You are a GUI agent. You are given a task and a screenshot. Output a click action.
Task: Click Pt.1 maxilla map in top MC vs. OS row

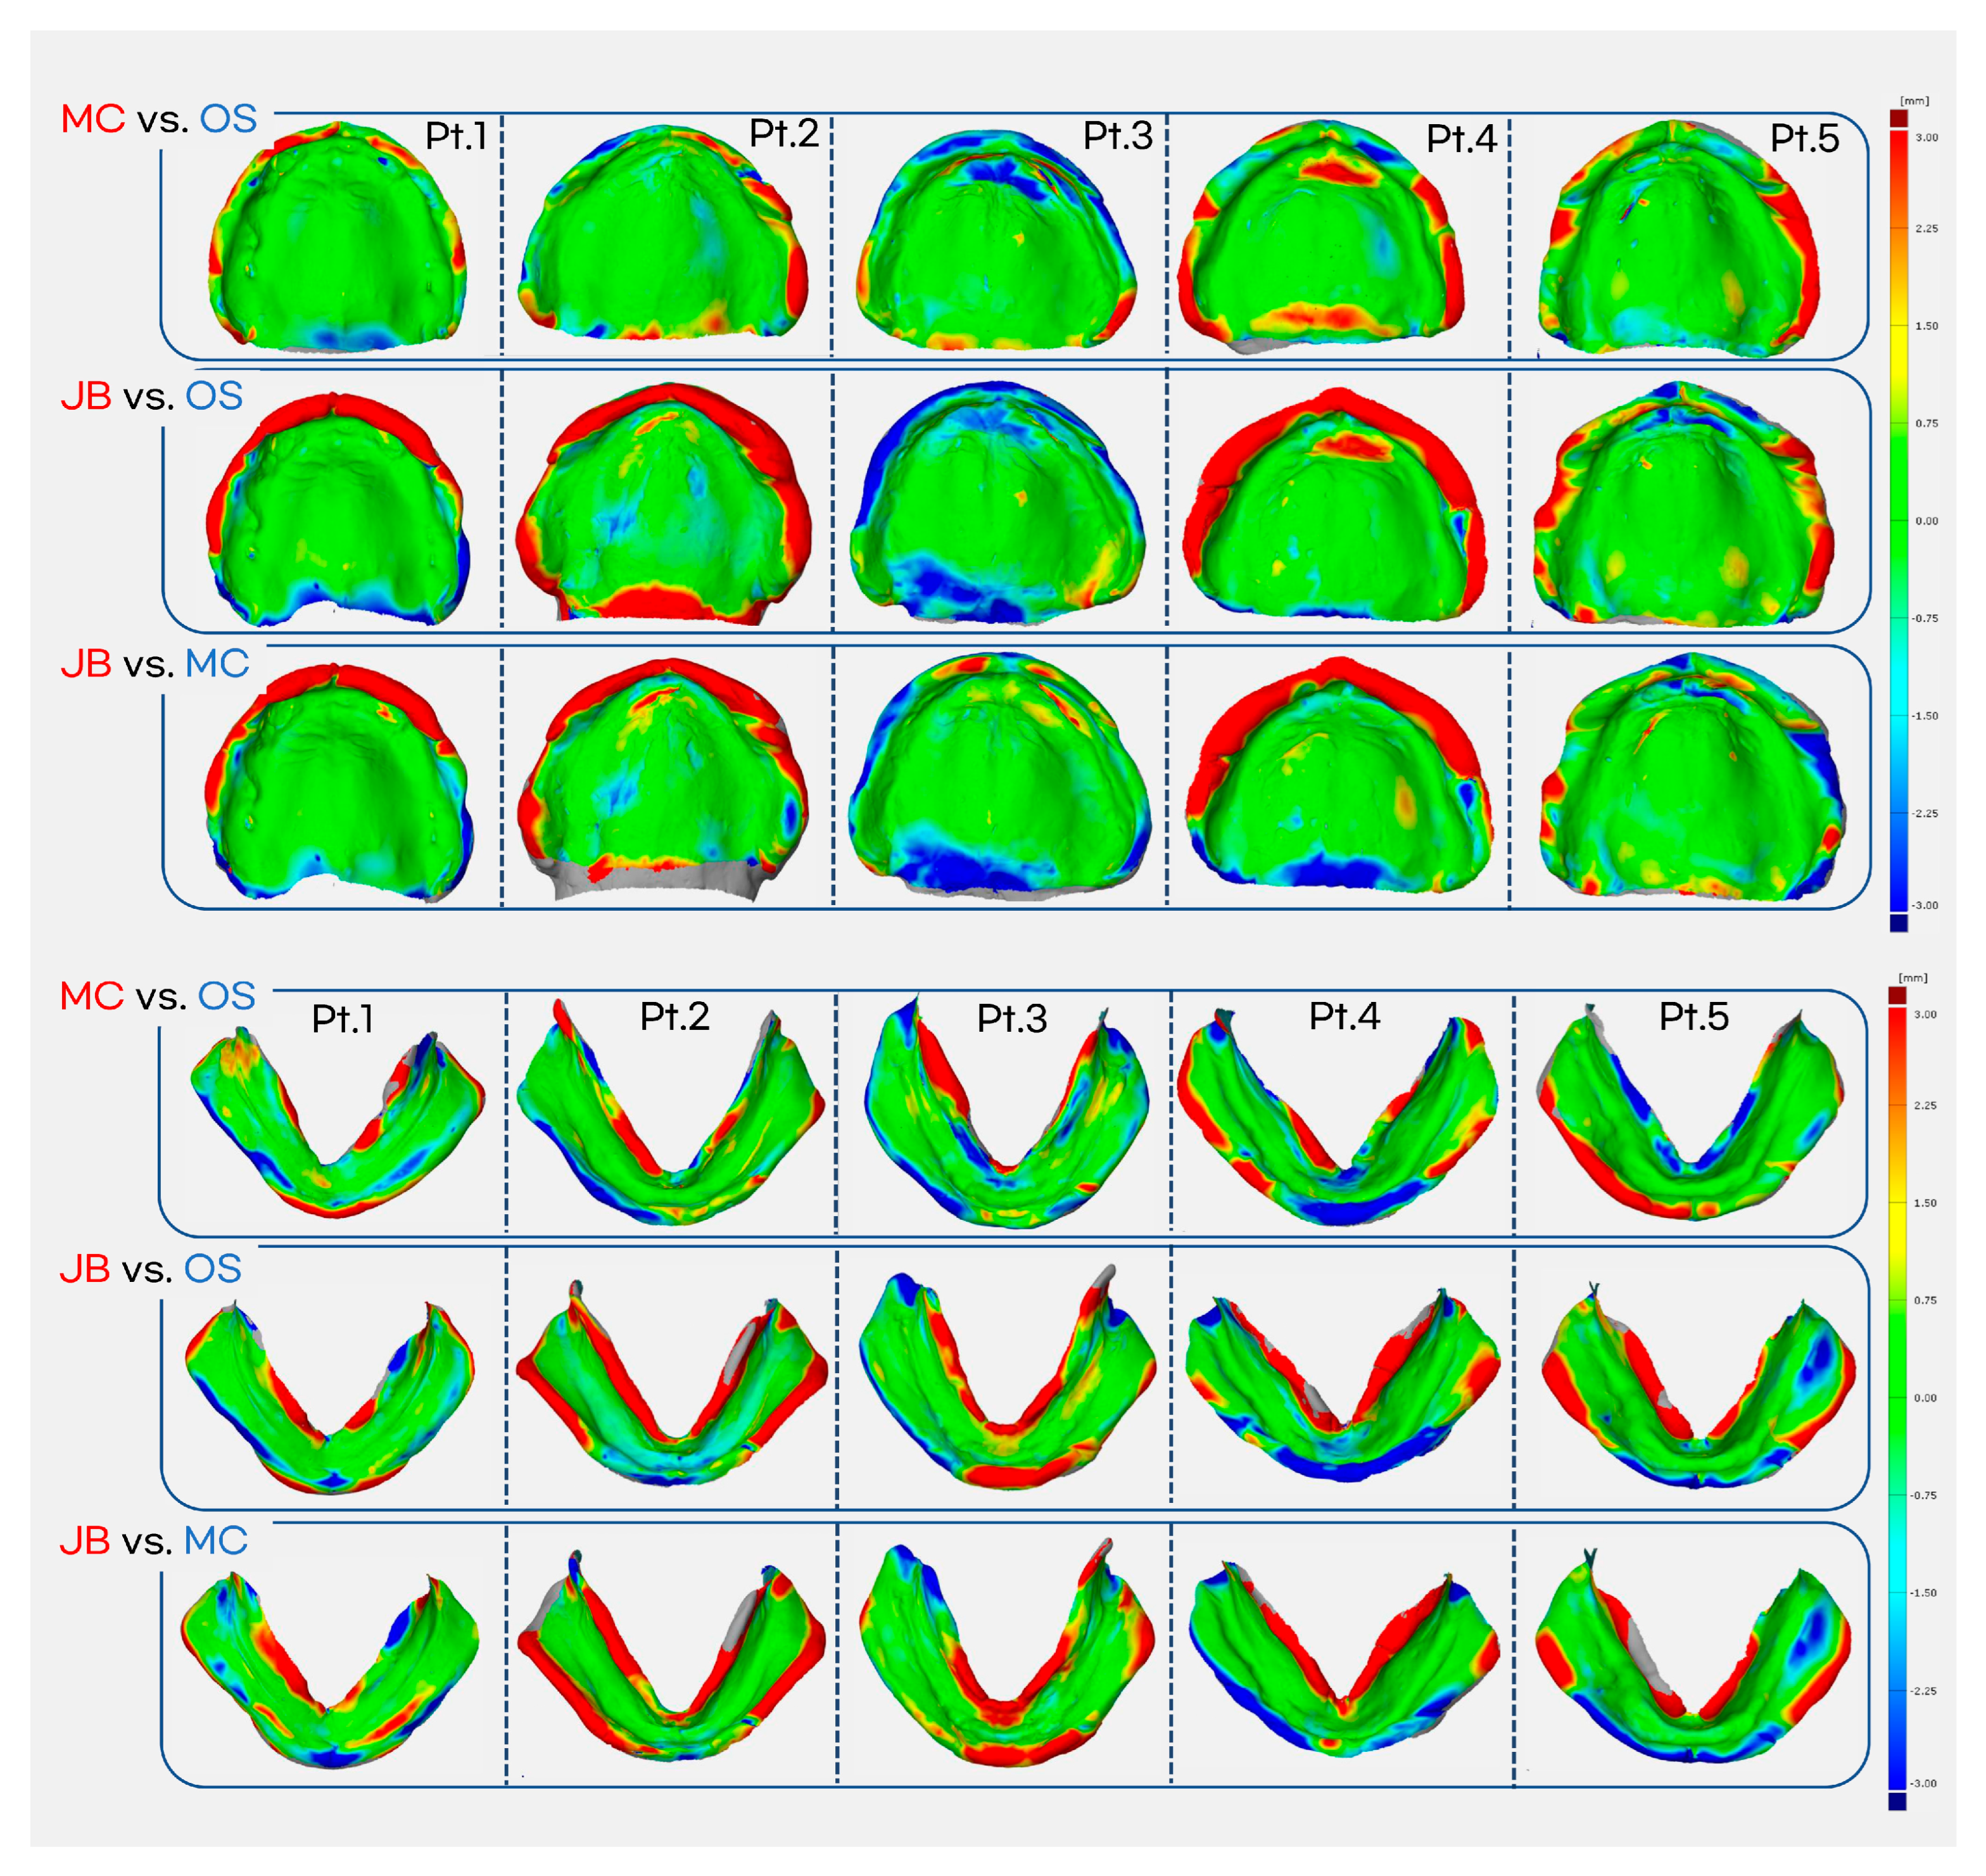[x=337, y=240]
